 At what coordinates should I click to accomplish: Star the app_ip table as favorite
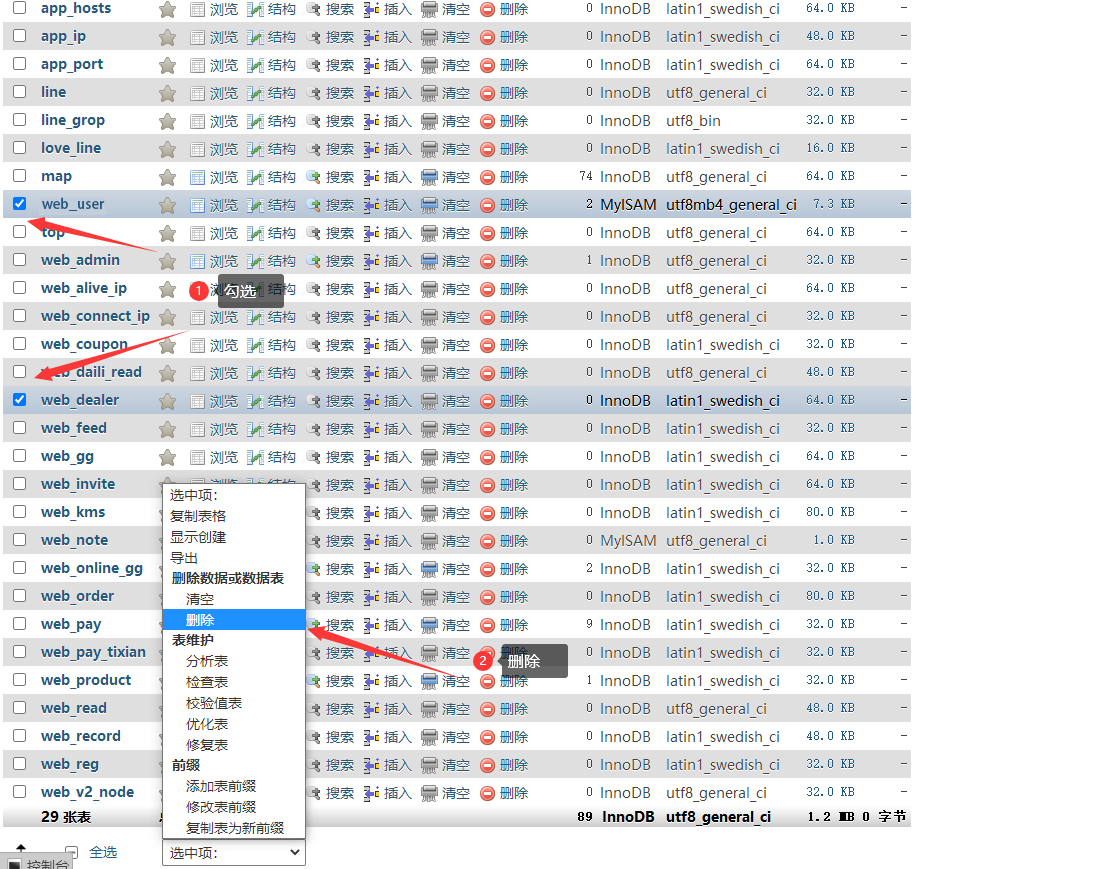pyautogui.click(x=167, y=37)
